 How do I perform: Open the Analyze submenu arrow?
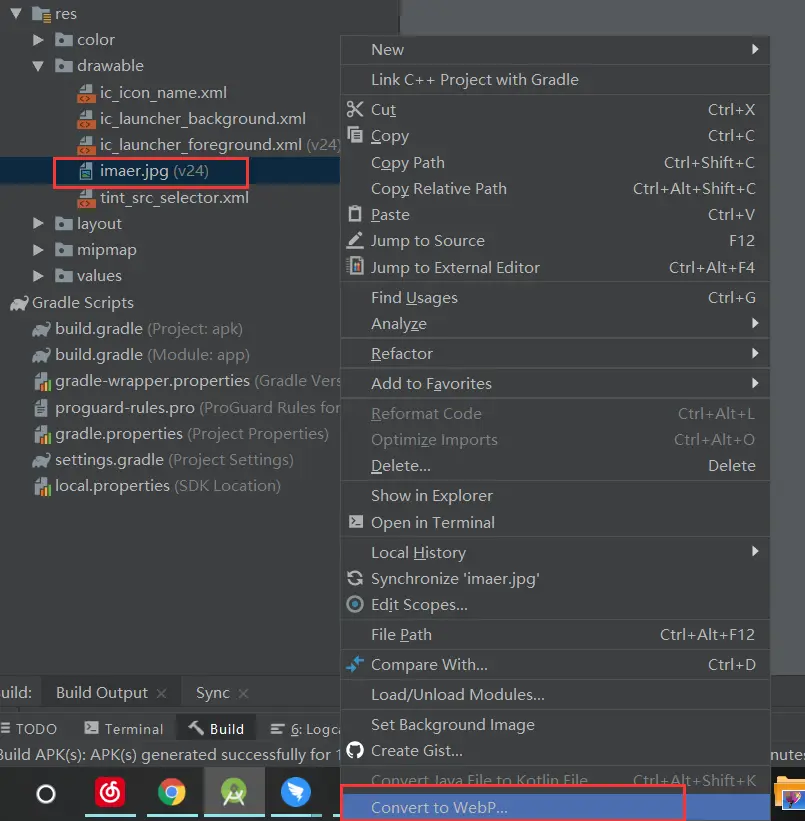(755, 323)
